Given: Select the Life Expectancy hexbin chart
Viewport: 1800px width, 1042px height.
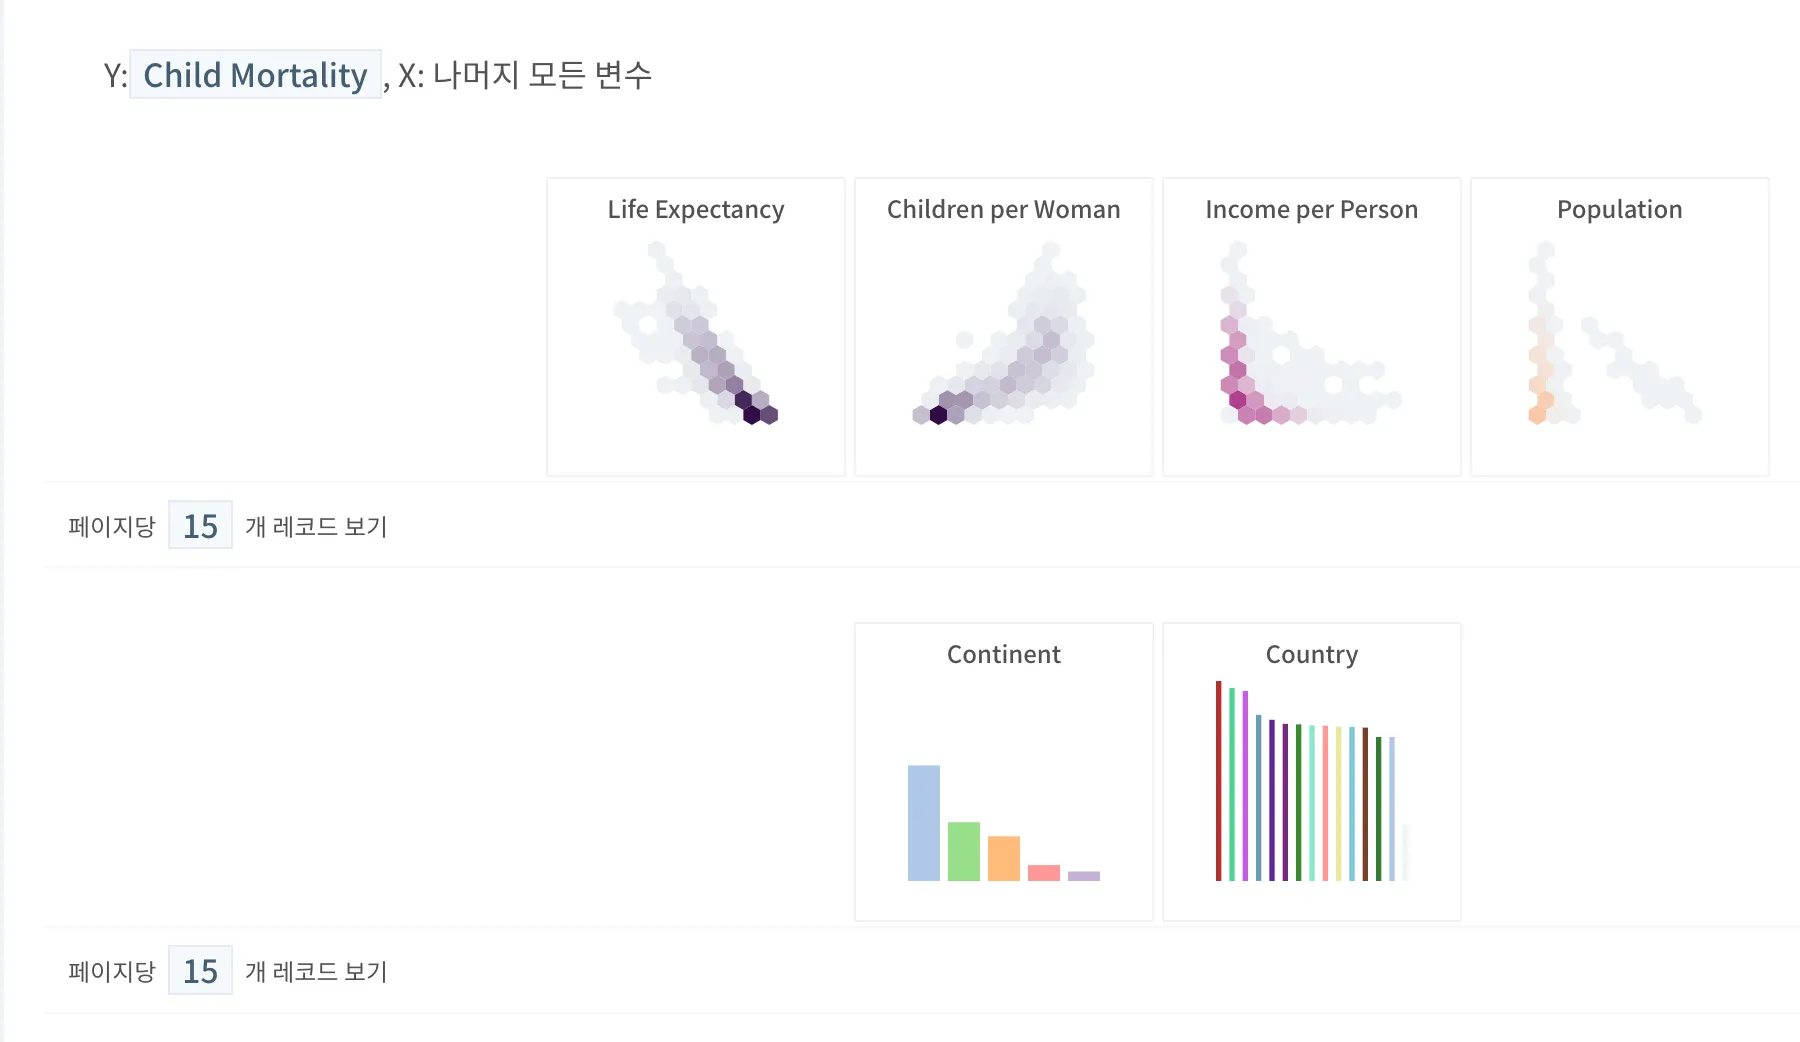Looking at the screenshot, I should coord(696,327).
